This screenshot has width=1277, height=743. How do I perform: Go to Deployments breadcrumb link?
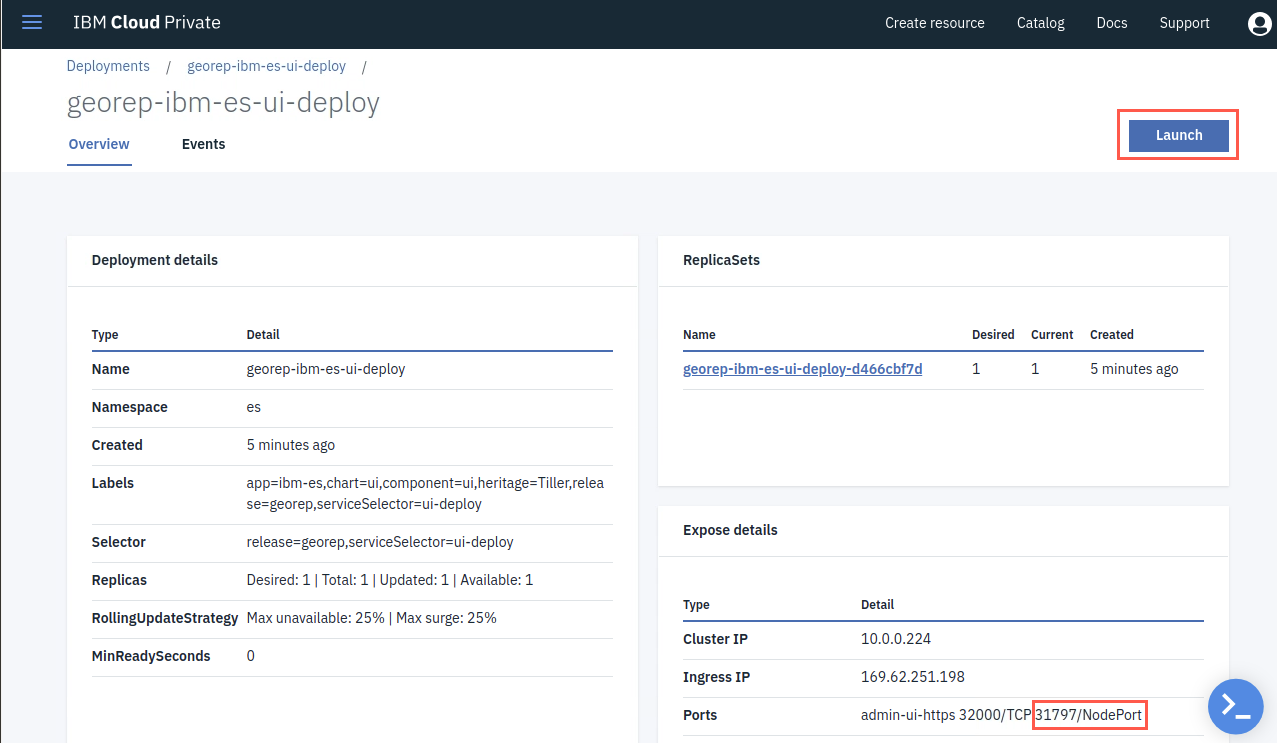[108, 66]
